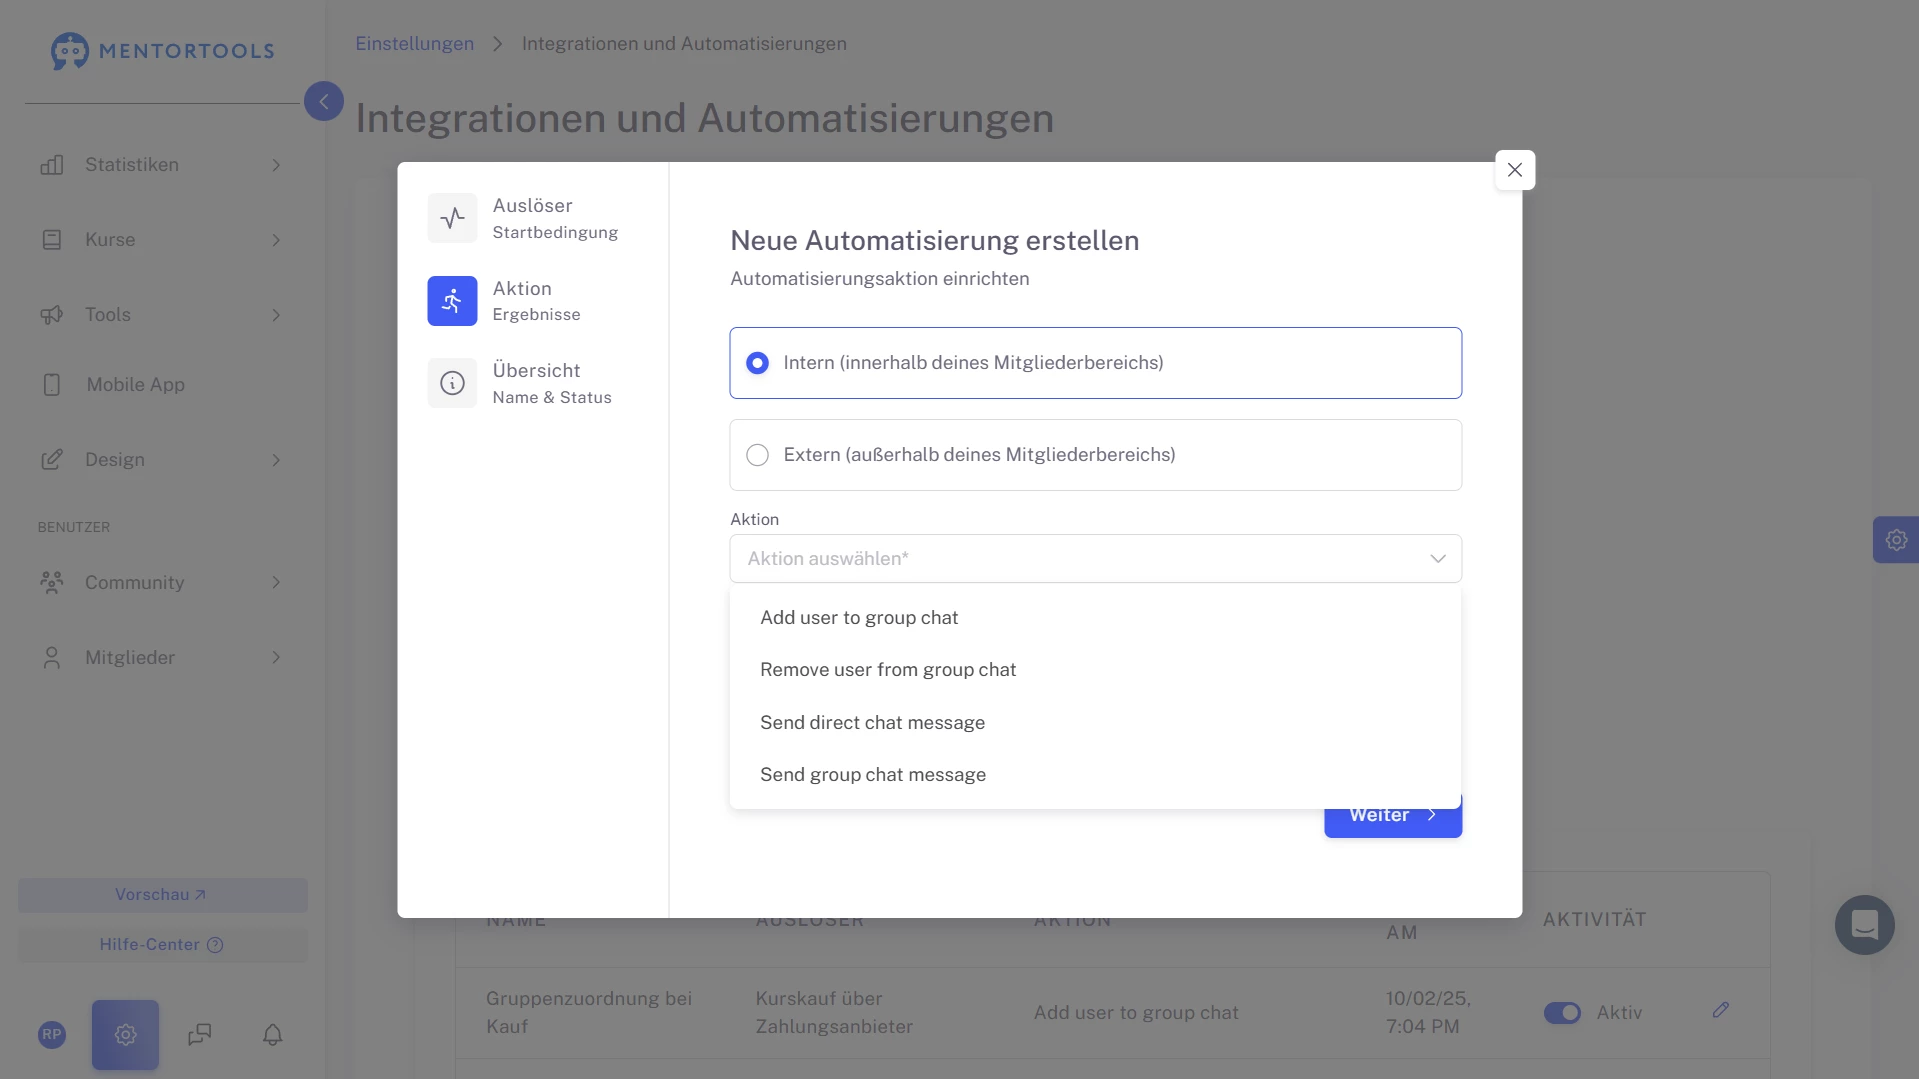Image resolution: width=1919 pixels, height=1079 pixels.
Task: Edit the Gruppenzuordnung bei Kauf automation
Action: [x=1720, y=1010]
